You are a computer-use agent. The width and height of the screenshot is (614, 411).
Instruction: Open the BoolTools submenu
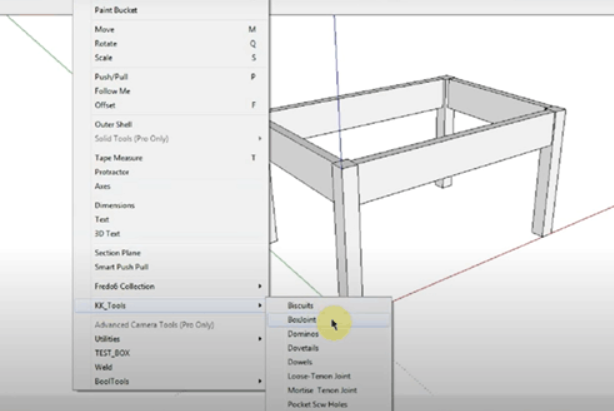click(x=110, y=381)
